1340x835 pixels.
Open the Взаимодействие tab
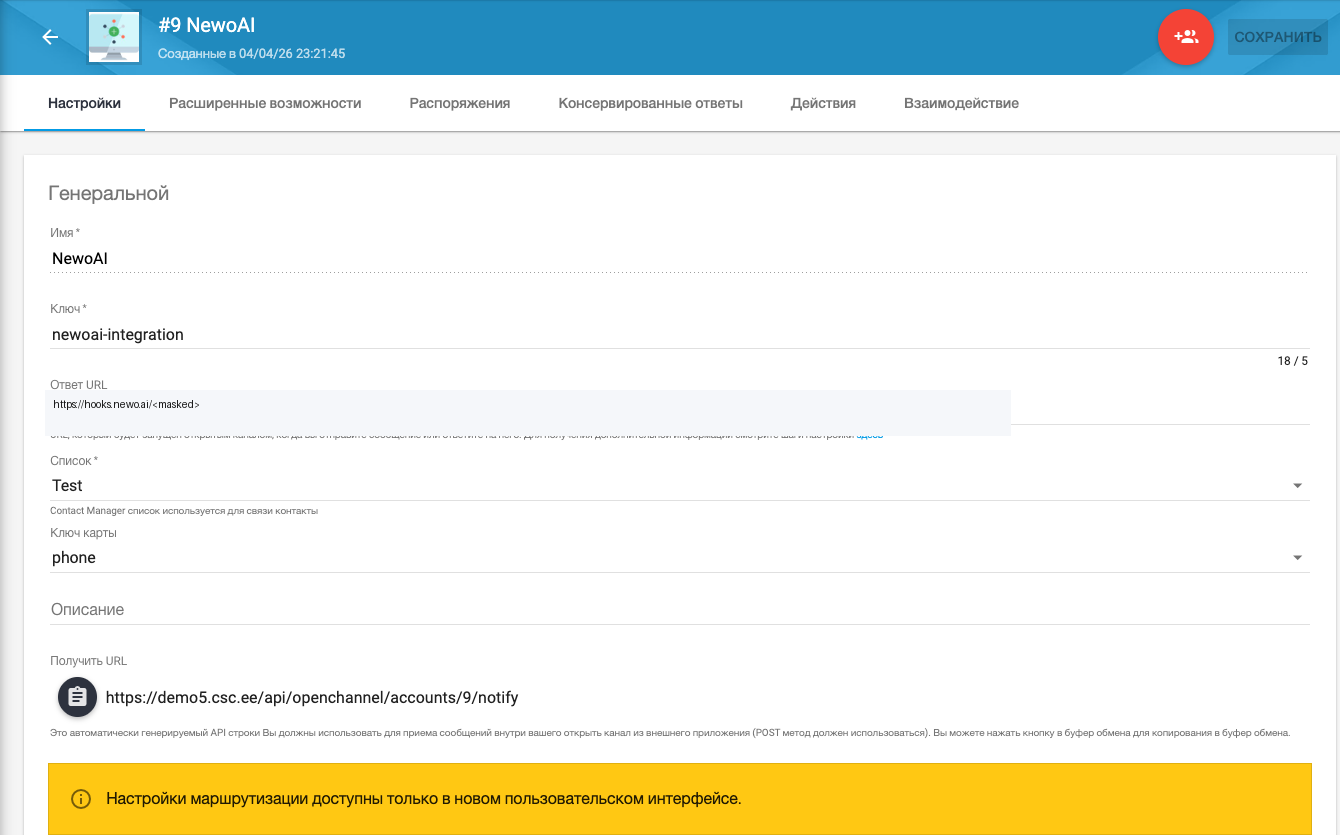[962, 103]
